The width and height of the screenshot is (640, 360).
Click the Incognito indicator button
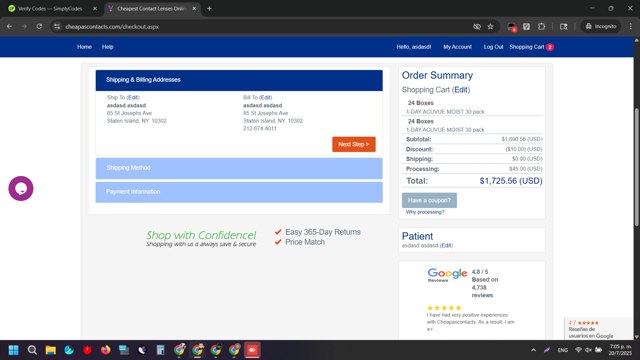click(601, 27)
